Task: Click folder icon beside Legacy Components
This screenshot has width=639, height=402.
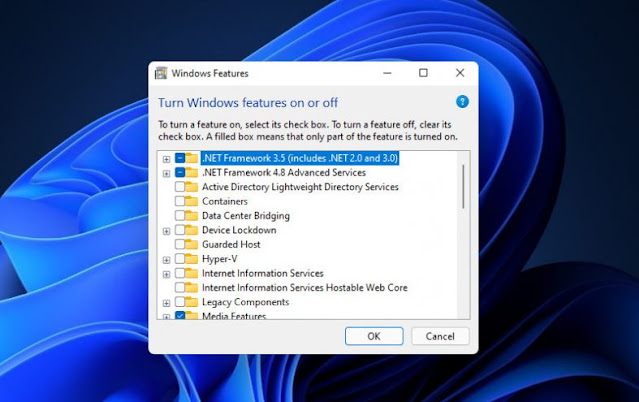Action: tap(192, 302)
